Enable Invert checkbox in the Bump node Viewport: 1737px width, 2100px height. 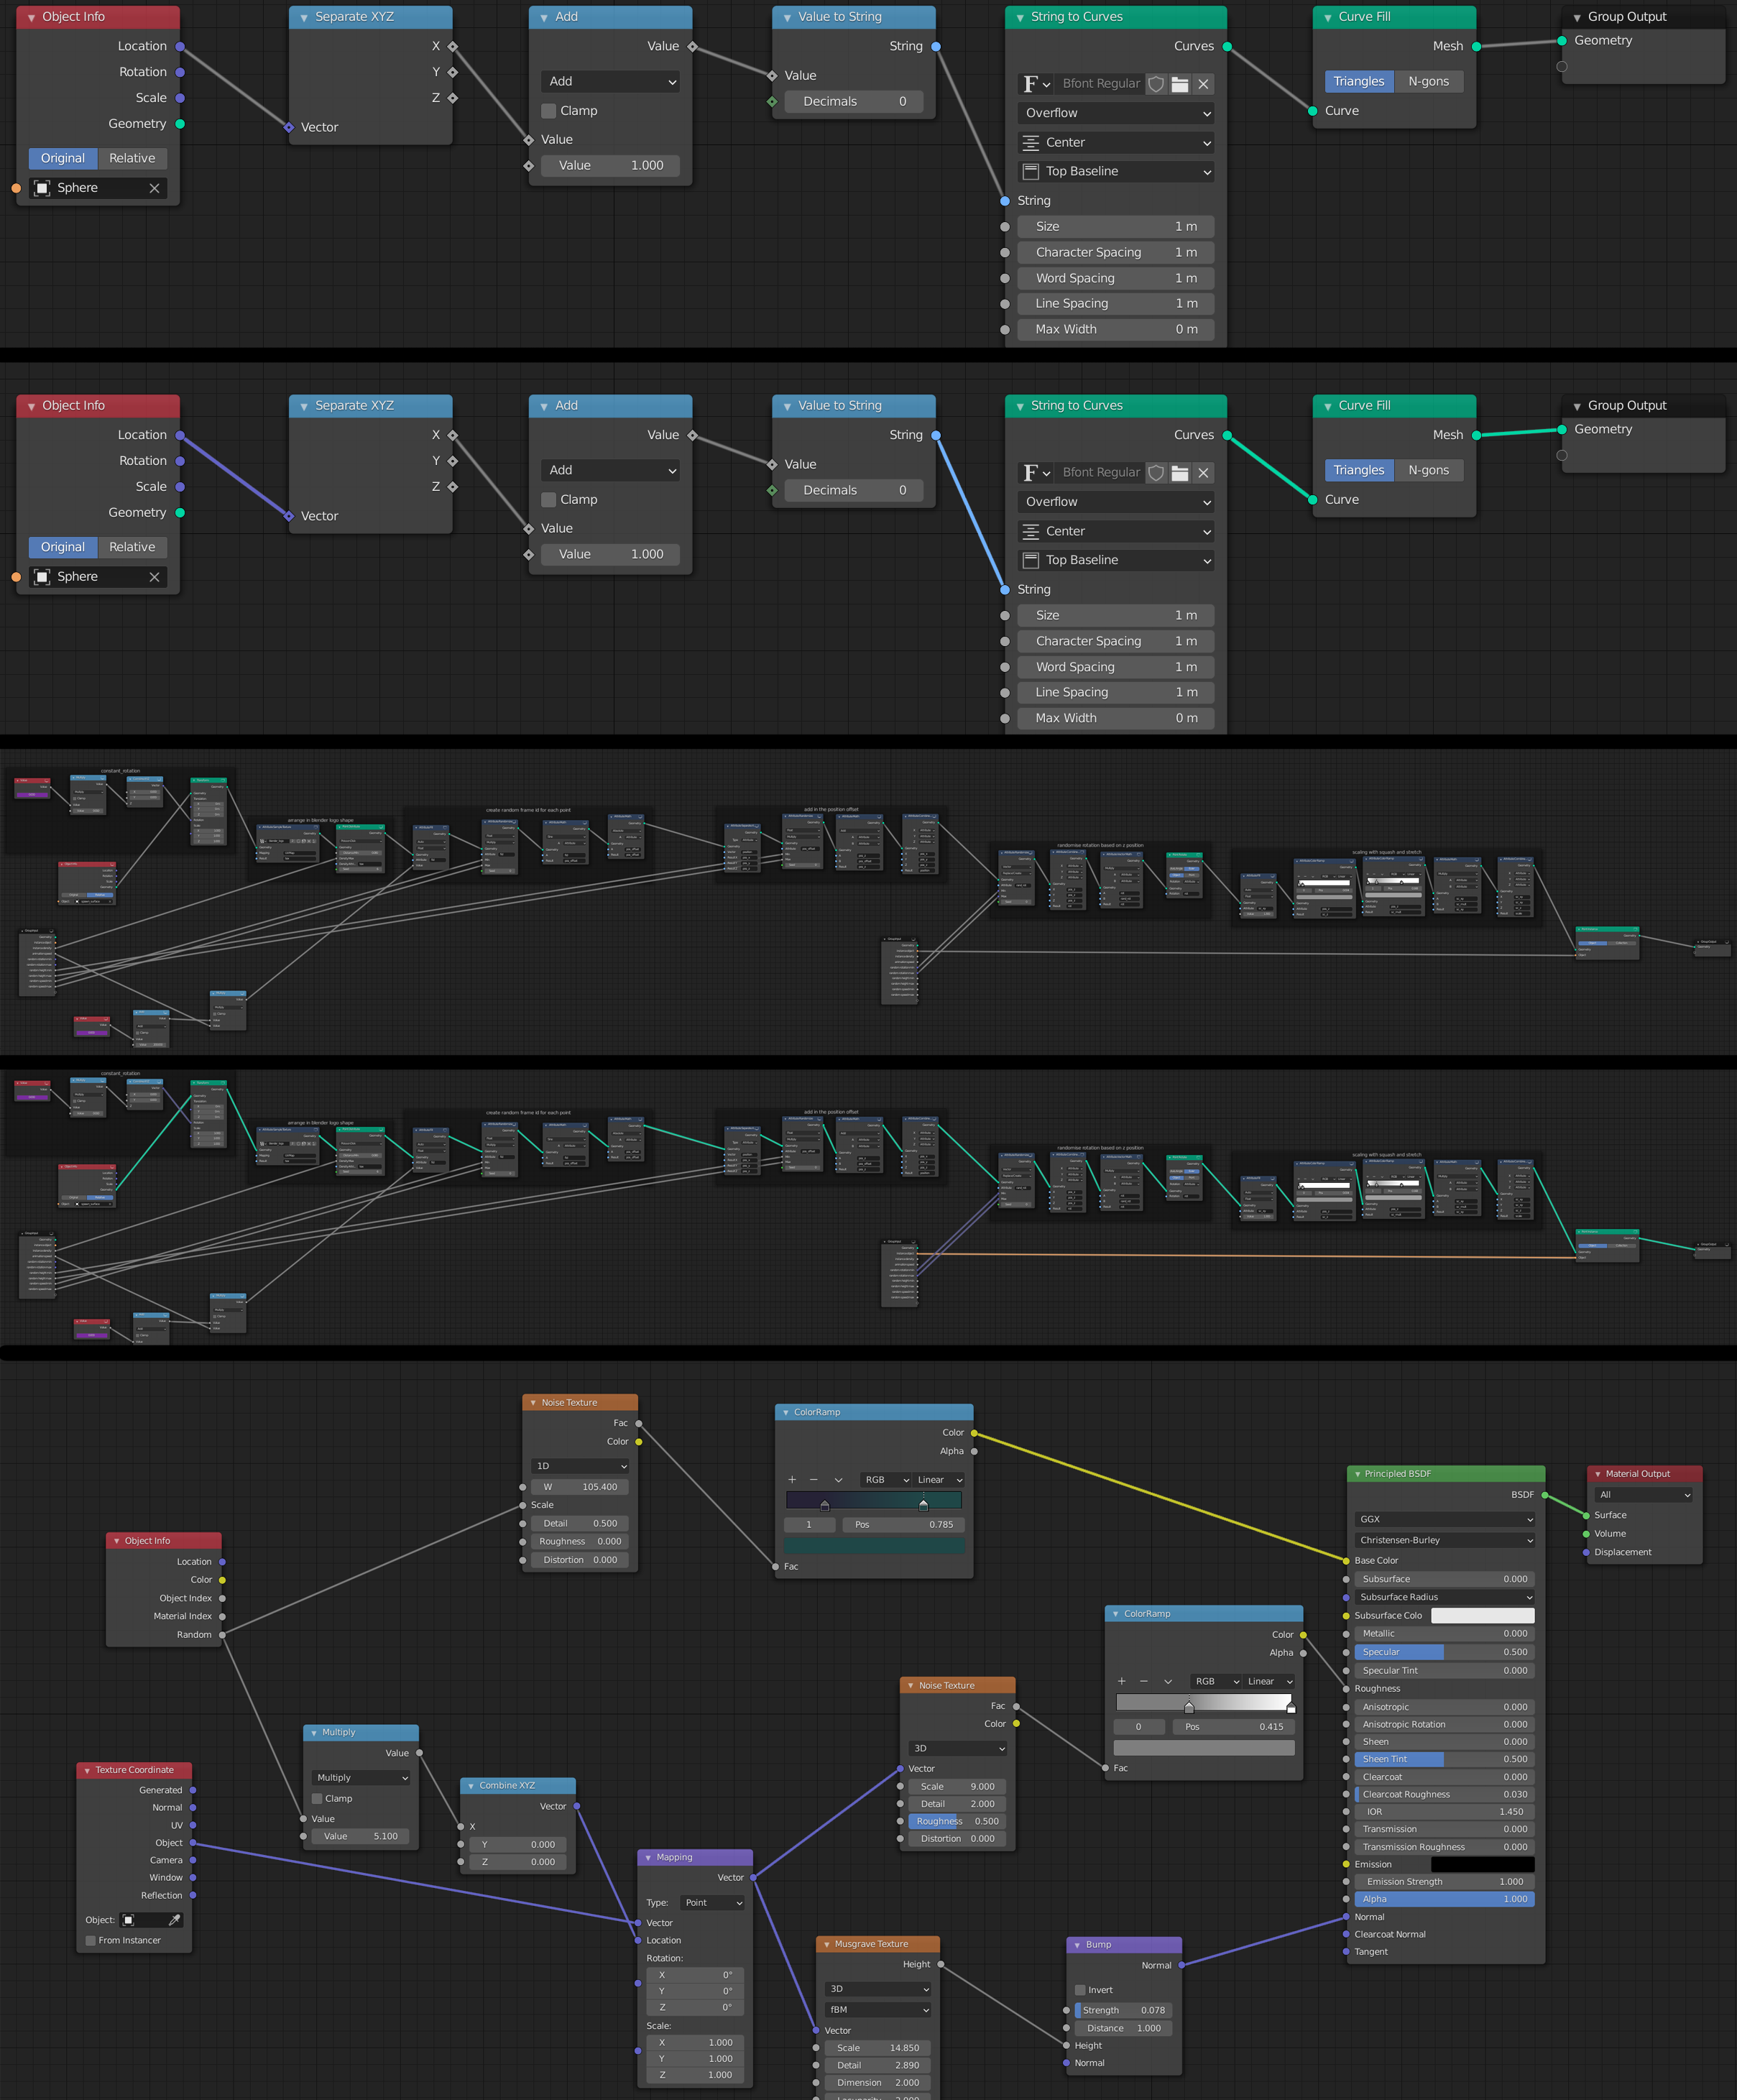pyautogui.click(x=1080, y=1990)
